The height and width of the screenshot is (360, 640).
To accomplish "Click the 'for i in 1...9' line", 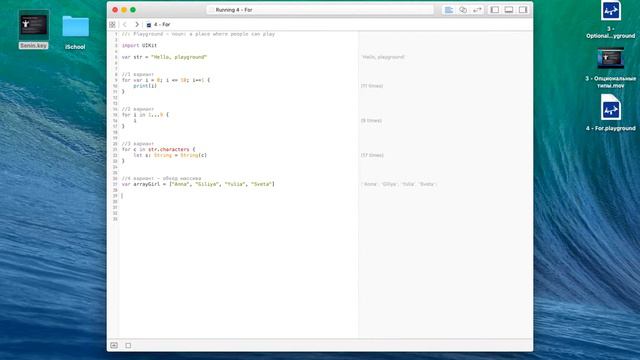I will point(145,115).
